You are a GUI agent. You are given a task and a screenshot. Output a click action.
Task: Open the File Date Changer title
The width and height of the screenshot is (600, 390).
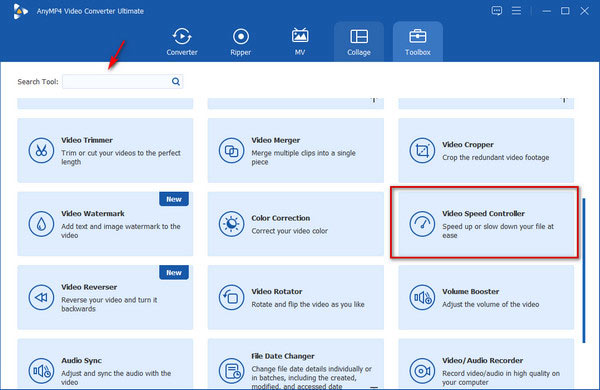283,356
